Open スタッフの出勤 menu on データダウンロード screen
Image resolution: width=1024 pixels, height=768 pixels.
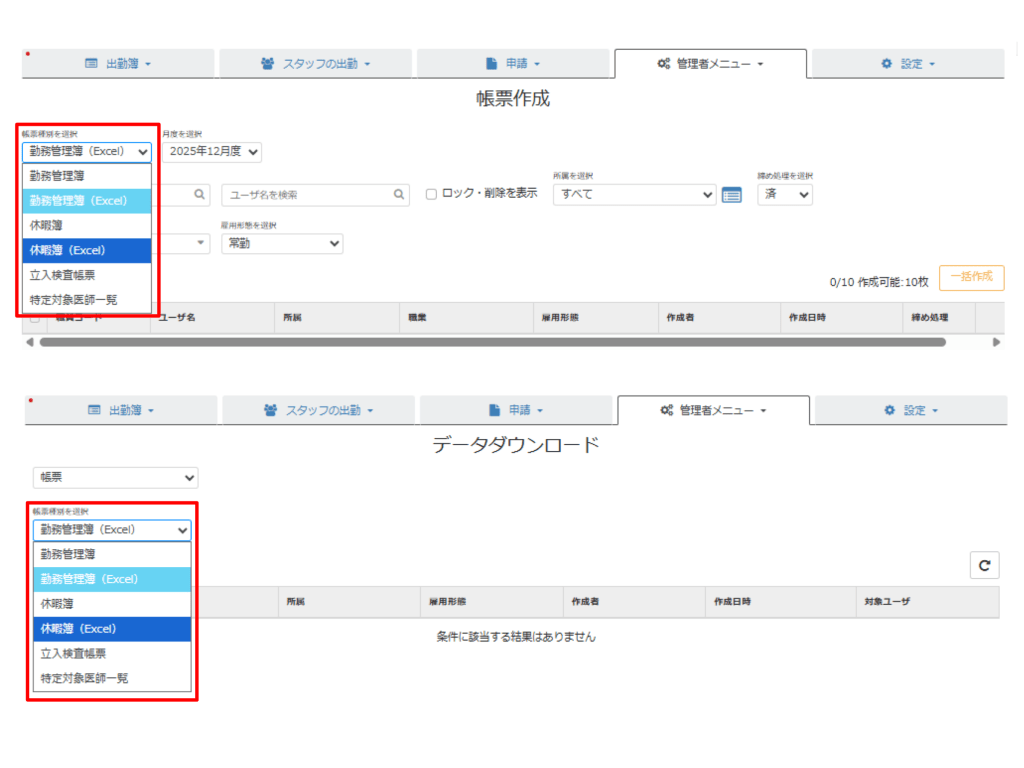point(318,411)
